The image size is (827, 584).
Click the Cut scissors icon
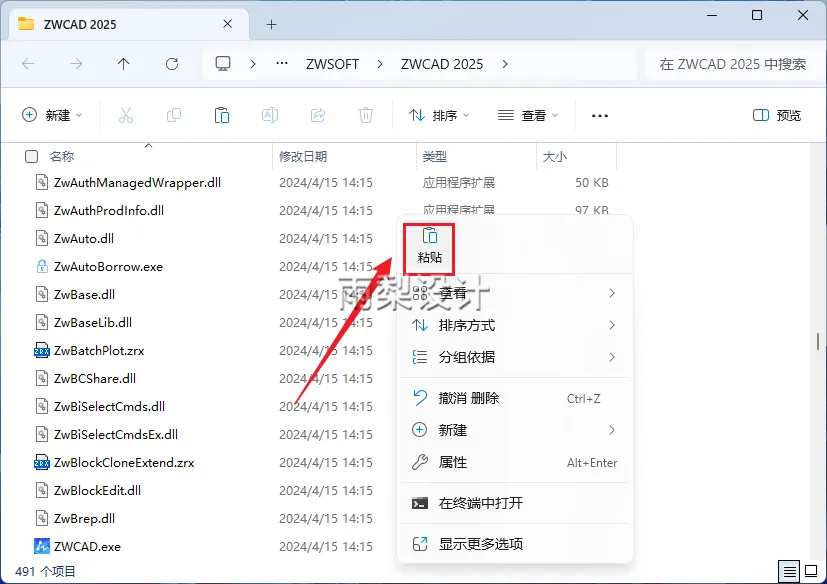click(x=126, y=115)
